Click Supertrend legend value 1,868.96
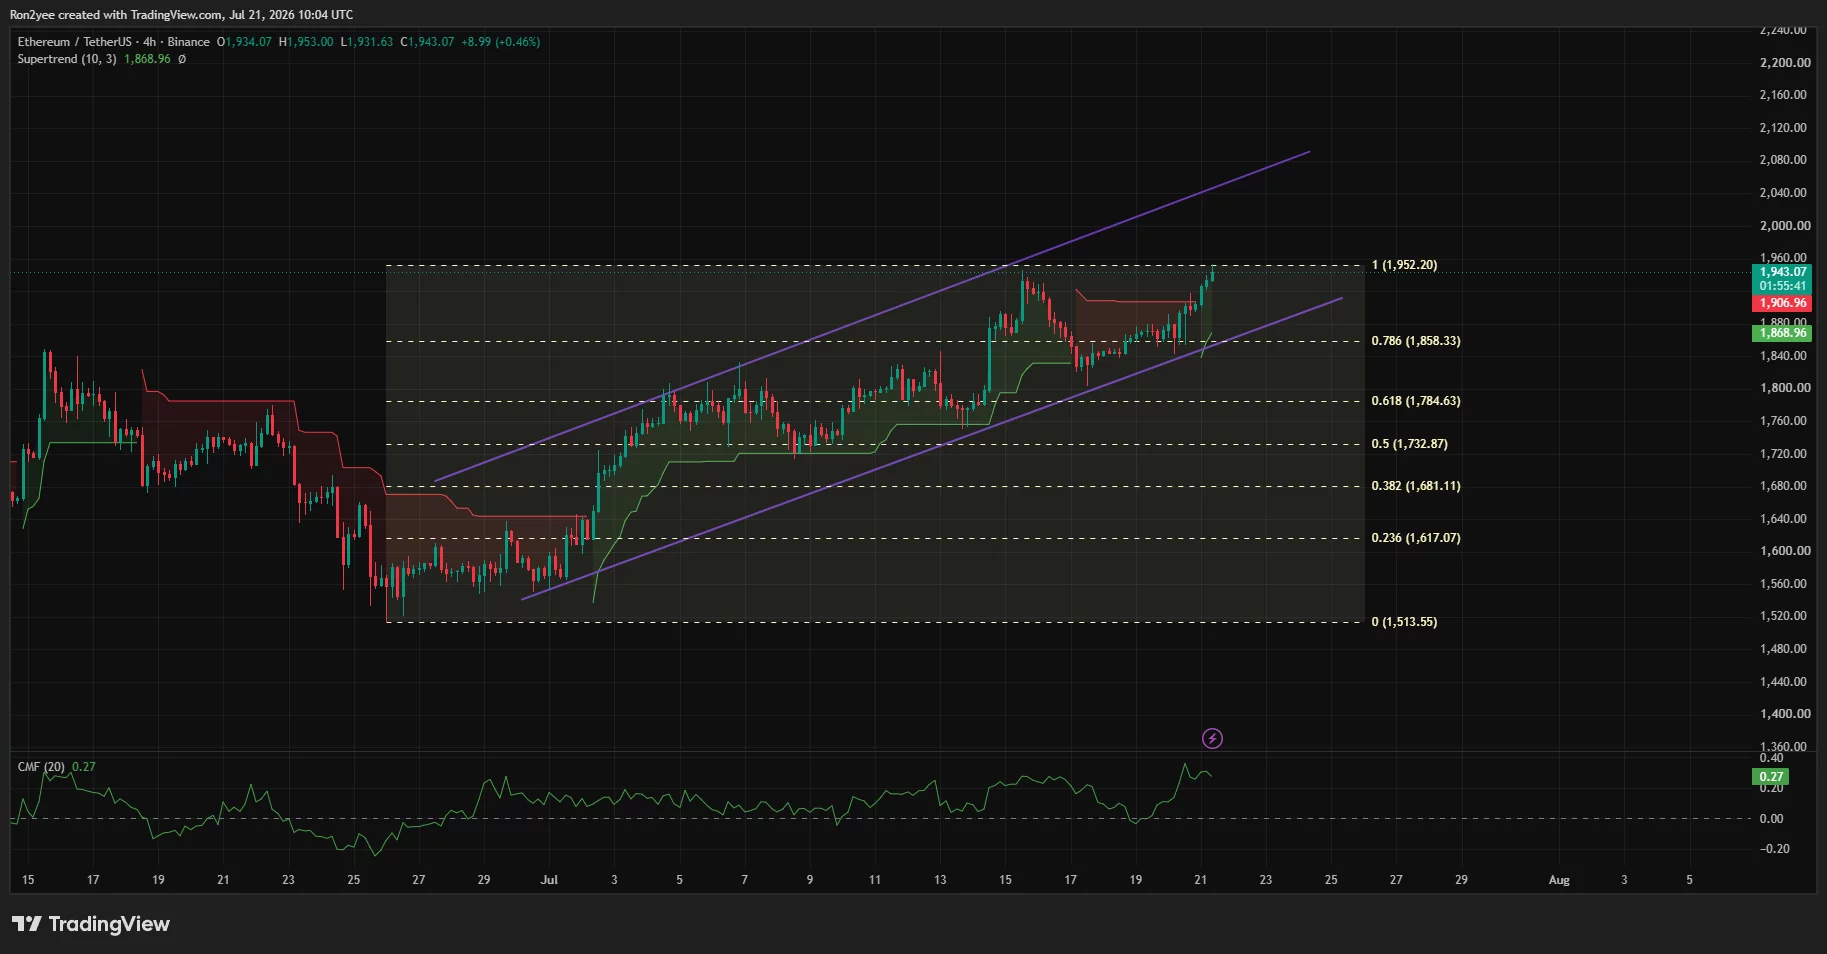Viewport: 1827px width, 954px height. click(147, 59)
